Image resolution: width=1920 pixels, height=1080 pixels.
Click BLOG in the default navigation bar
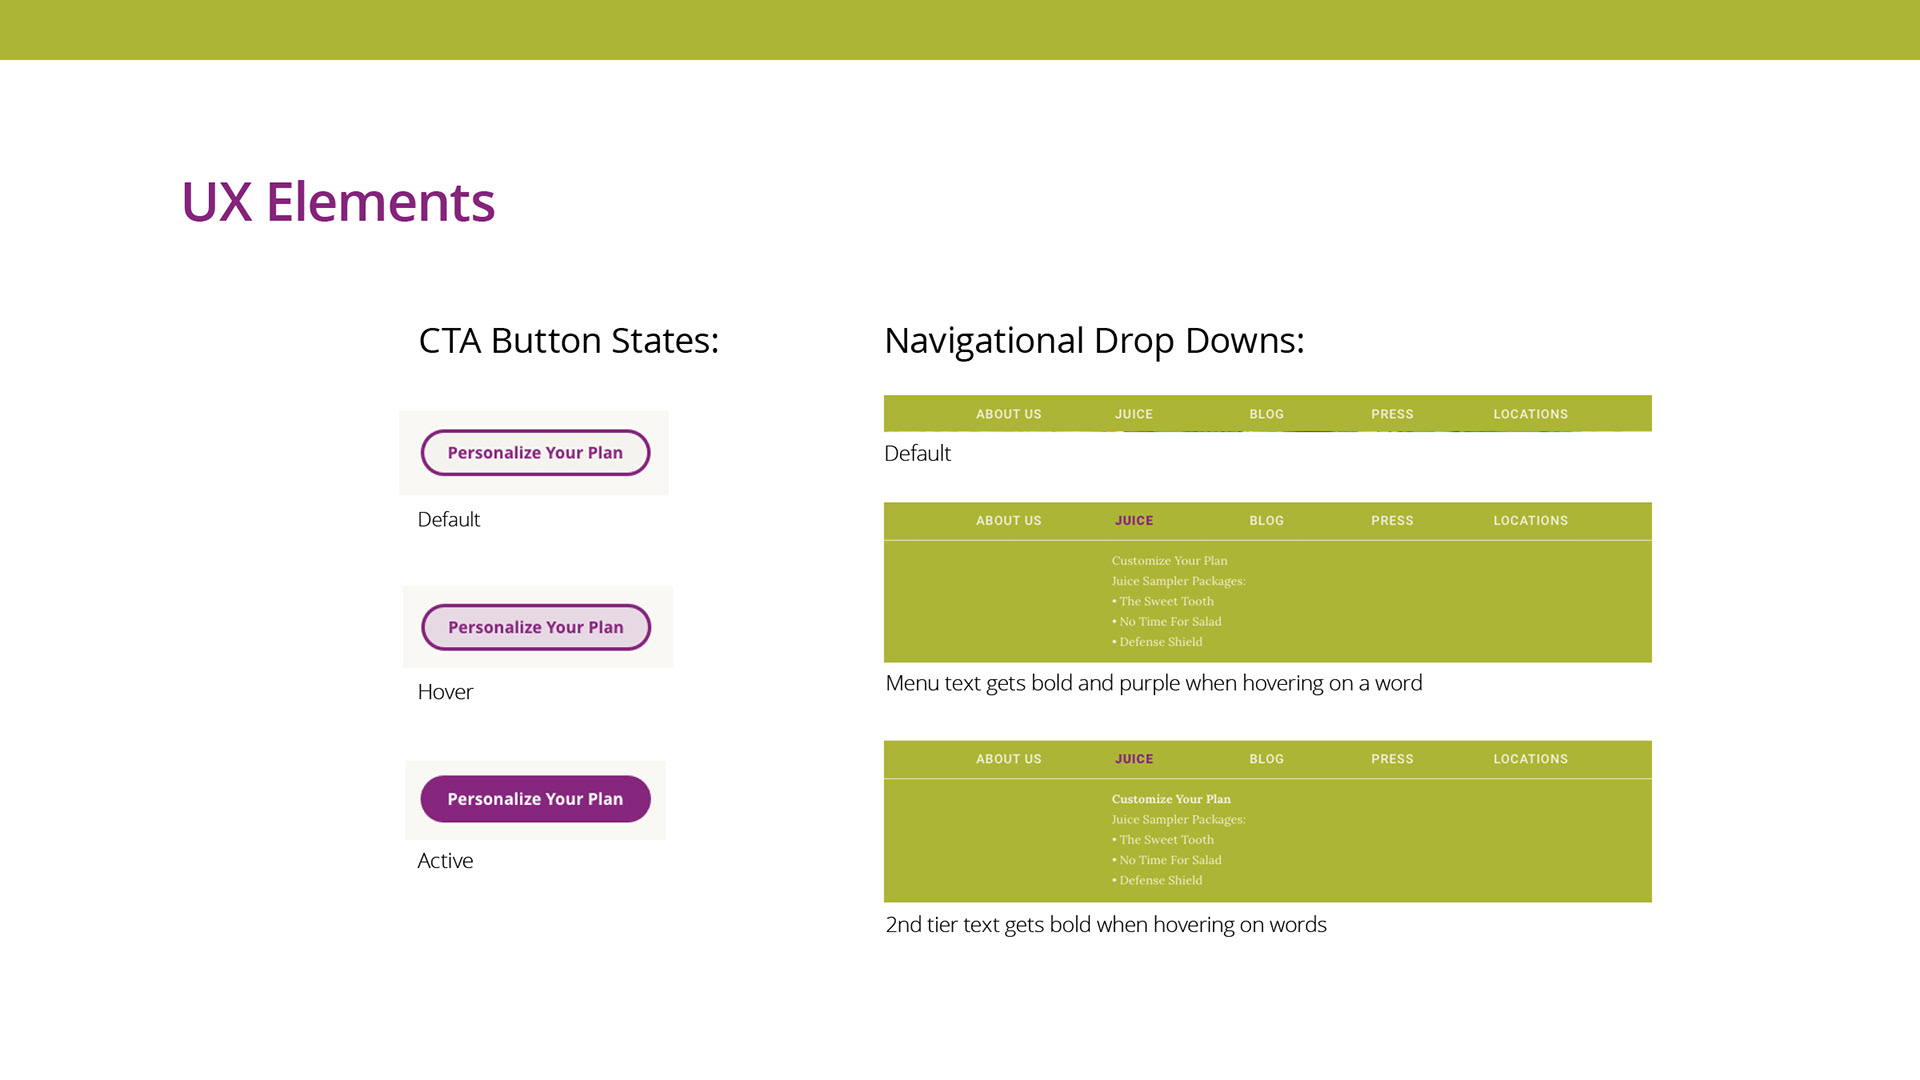(1266, 414)
